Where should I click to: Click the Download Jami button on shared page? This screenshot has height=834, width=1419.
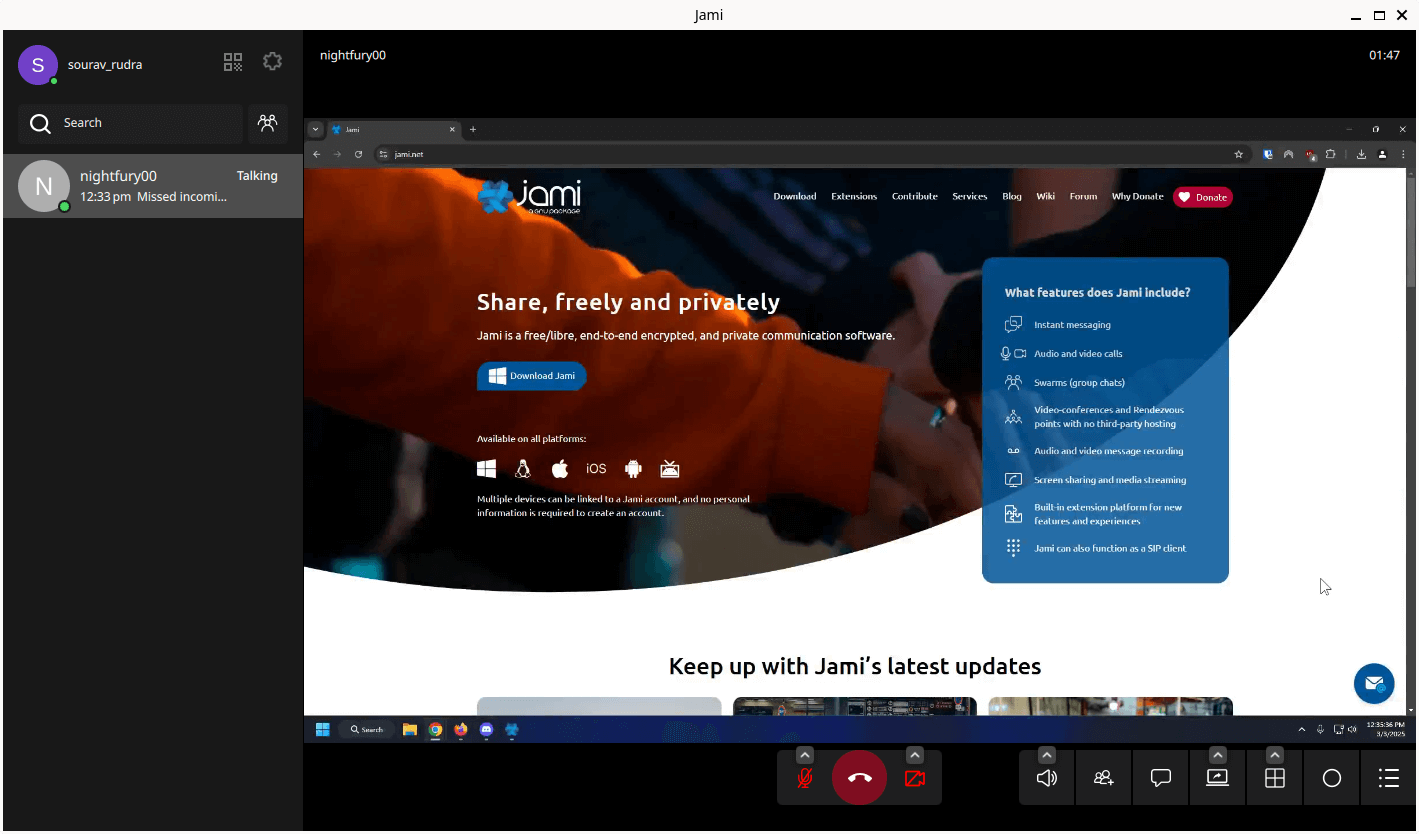pos(531,376)
